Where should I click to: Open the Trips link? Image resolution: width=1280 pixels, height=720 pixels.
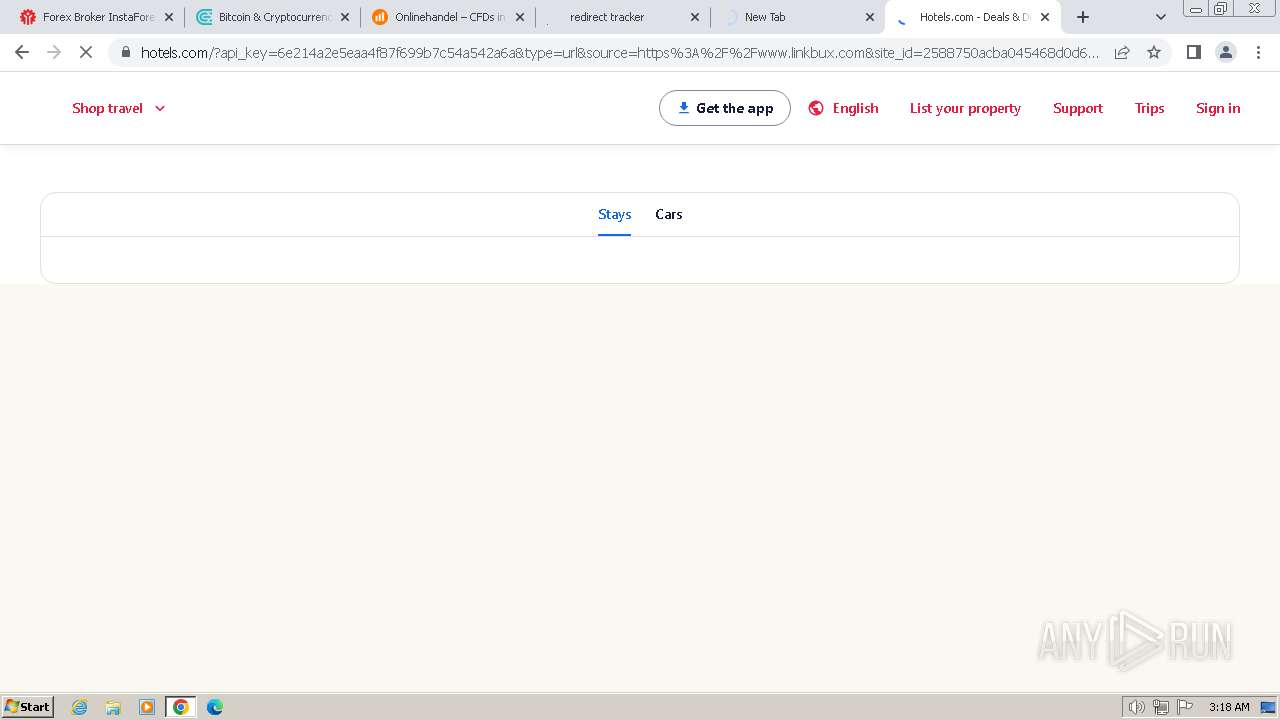[1149, 108]
